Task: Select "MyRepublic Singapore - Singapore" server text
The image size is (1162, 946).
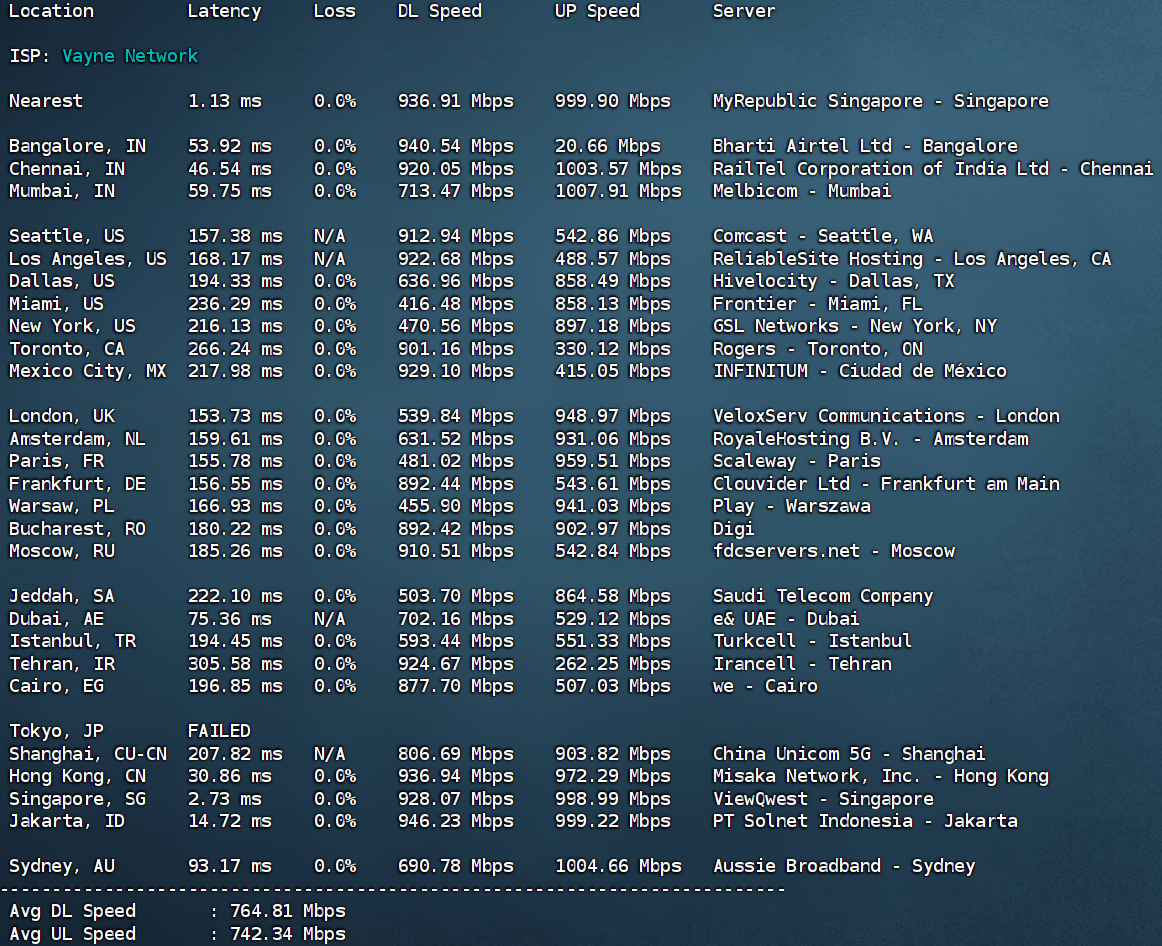Action: coord(880,101)
